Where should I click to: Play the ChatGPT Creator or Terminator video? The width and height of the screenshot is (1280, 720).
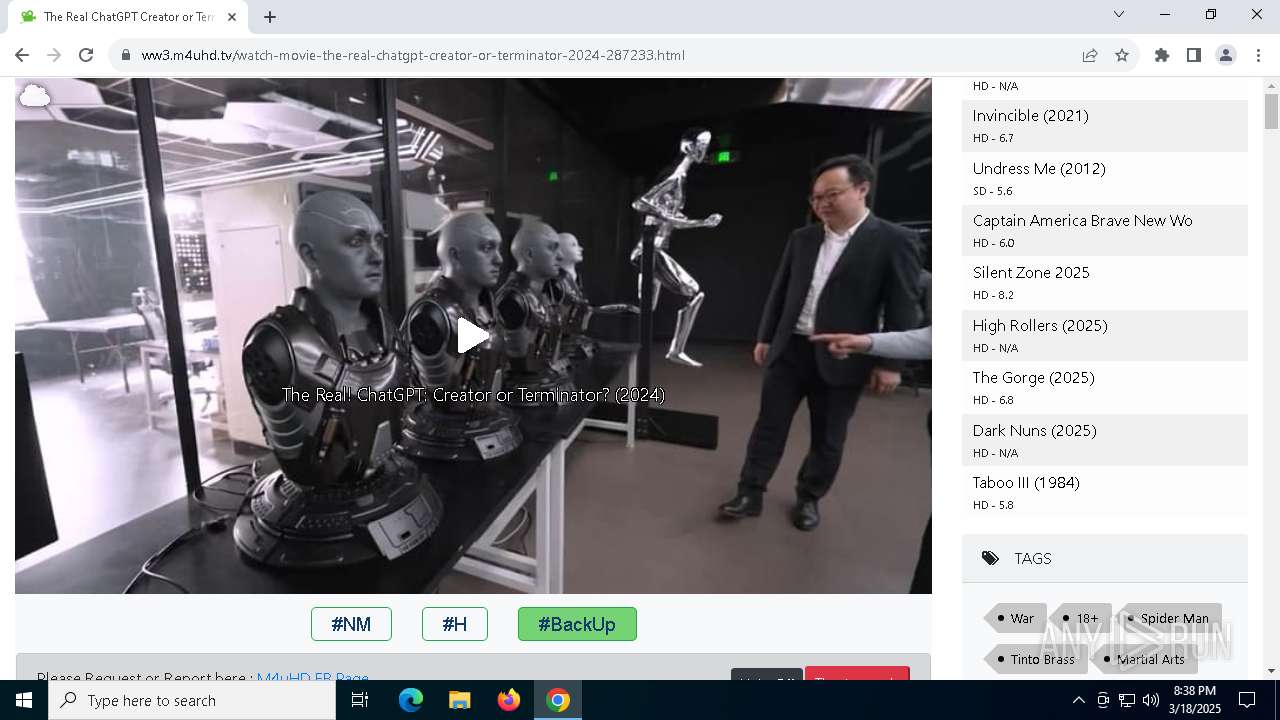click(x=473, y=336)
